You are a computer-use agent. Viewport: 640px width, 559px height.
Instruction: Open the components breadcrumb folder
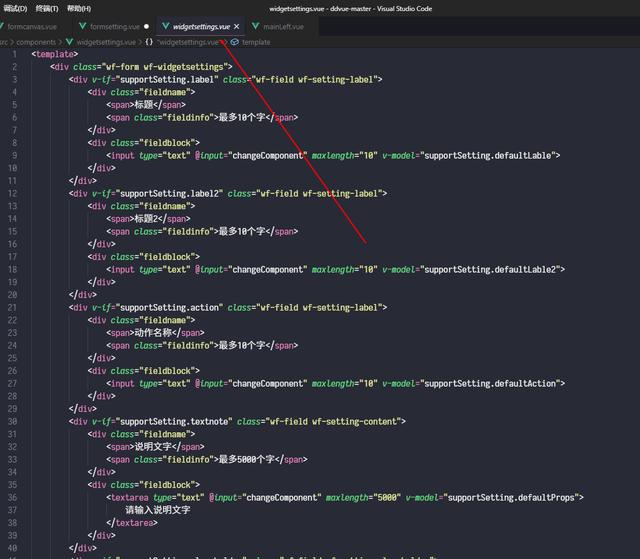pos(36,42)
